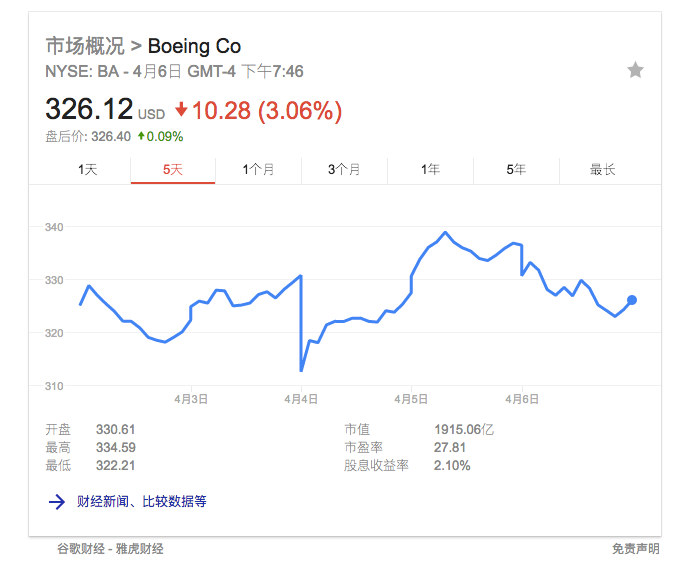Show the 1年 chart range
The width and height of the screenshot is (685, 573).
430,170
